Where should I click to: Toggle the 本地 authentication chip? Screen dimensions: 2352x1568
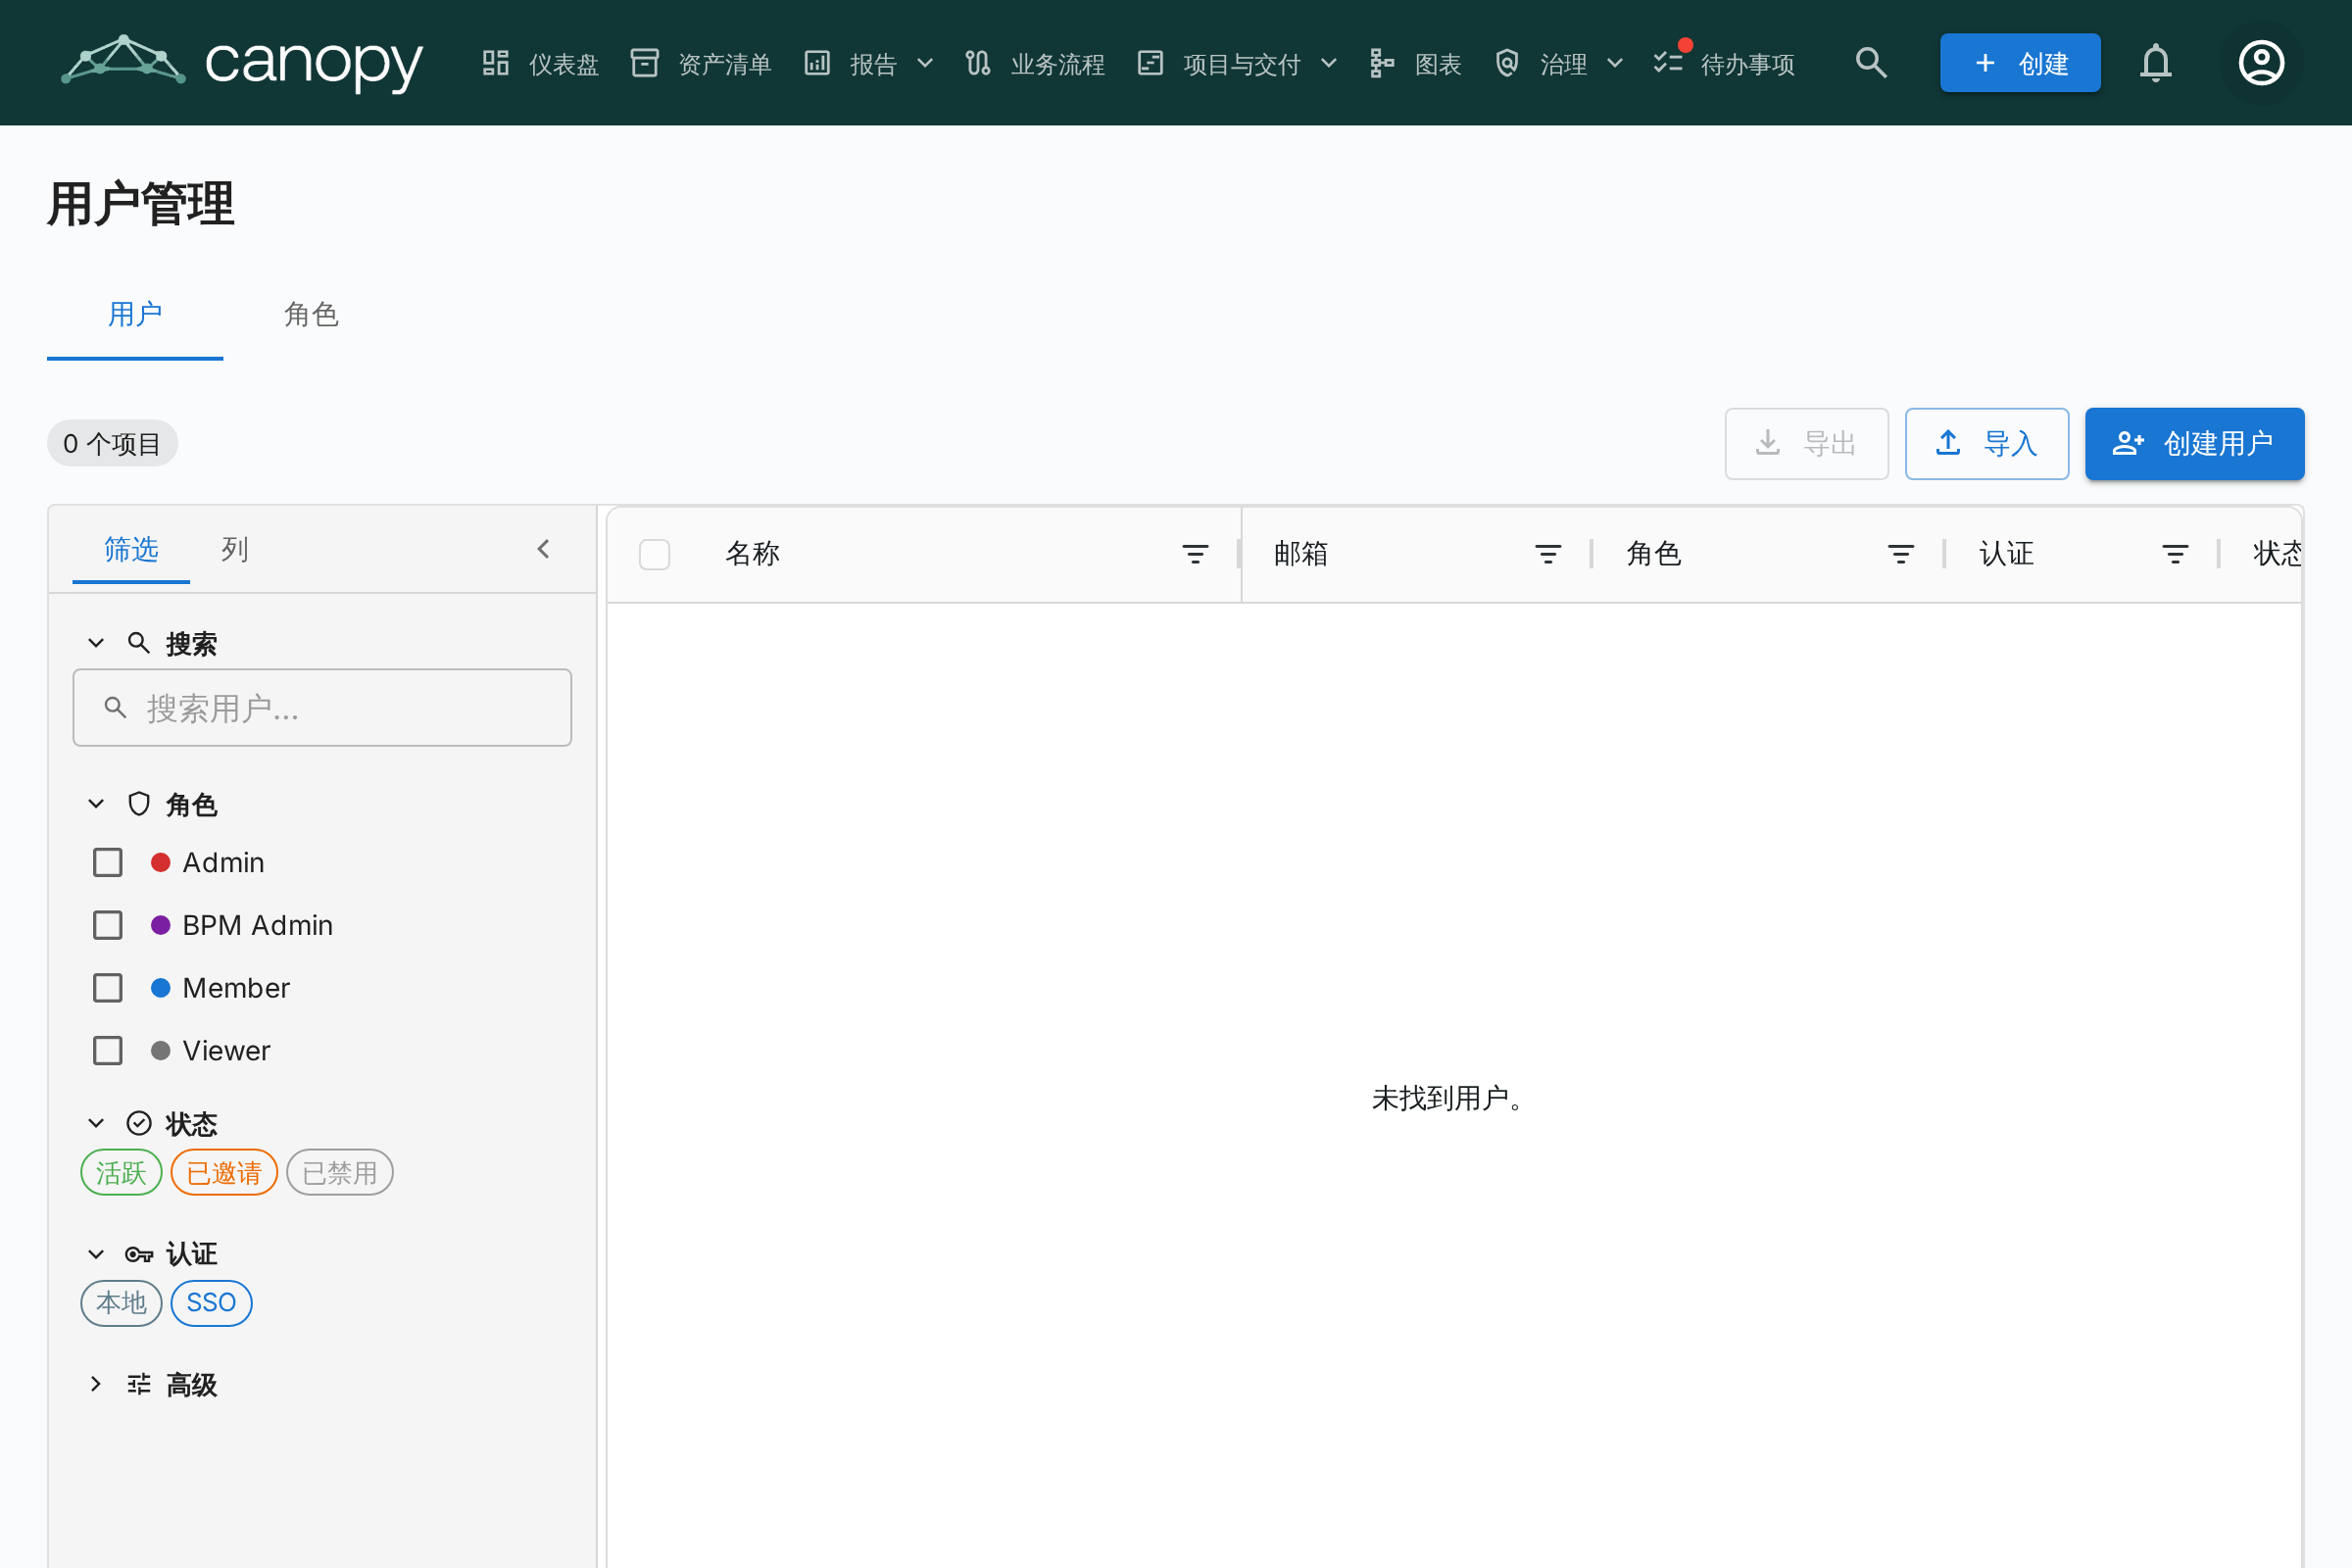(121, 1303)
